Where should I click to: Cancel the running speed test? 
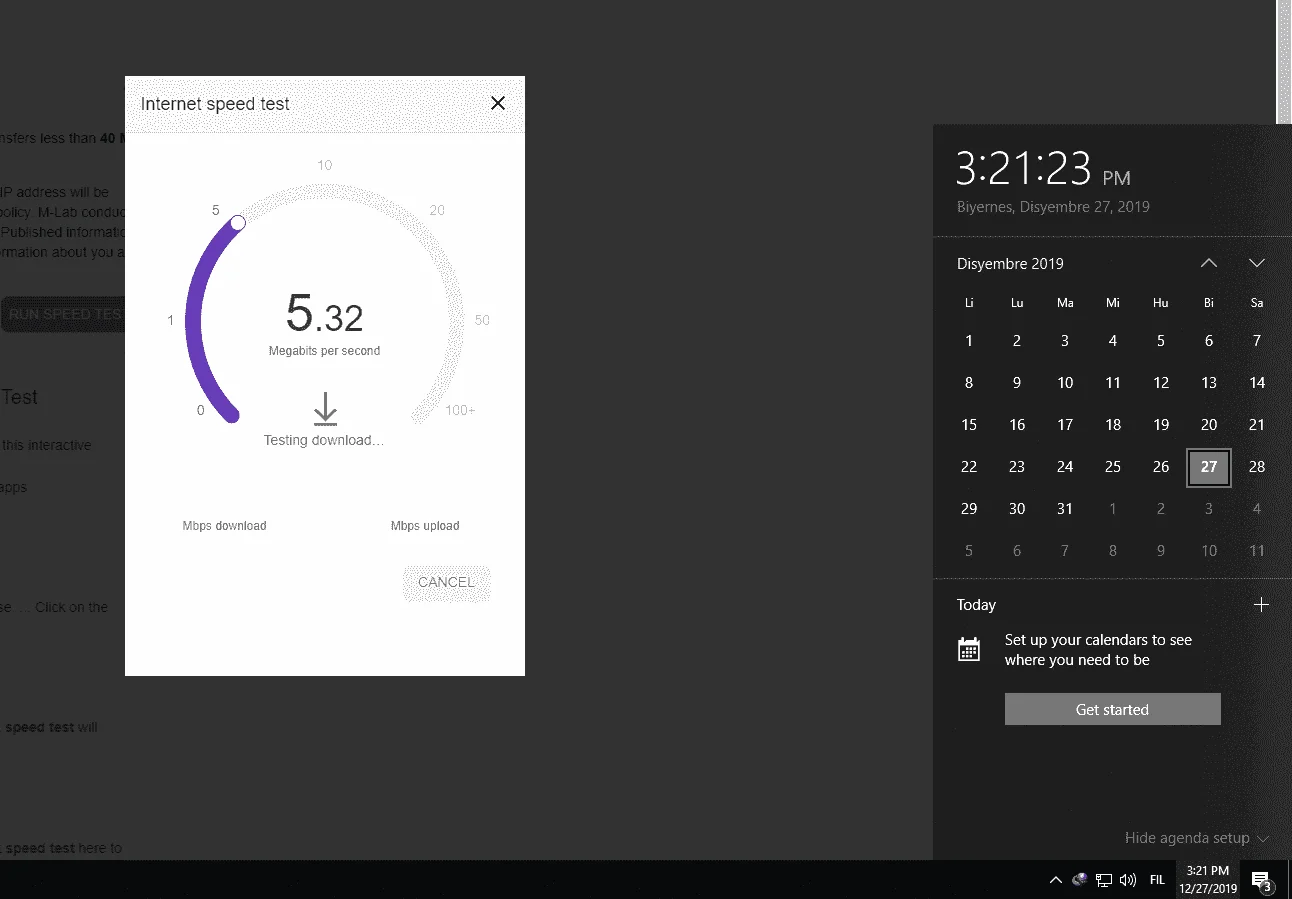446,582
